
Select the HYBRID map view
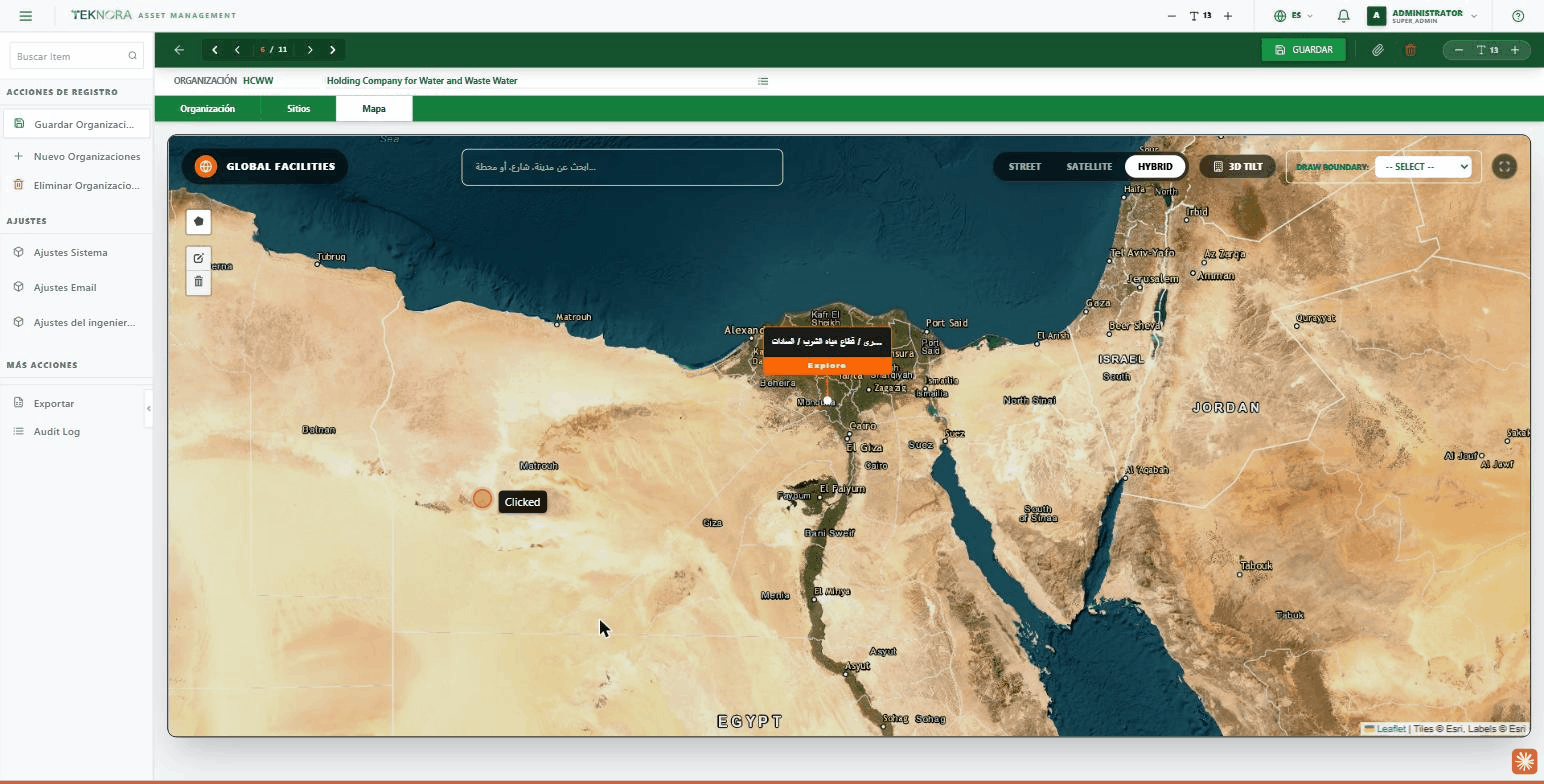[1155, 167]
